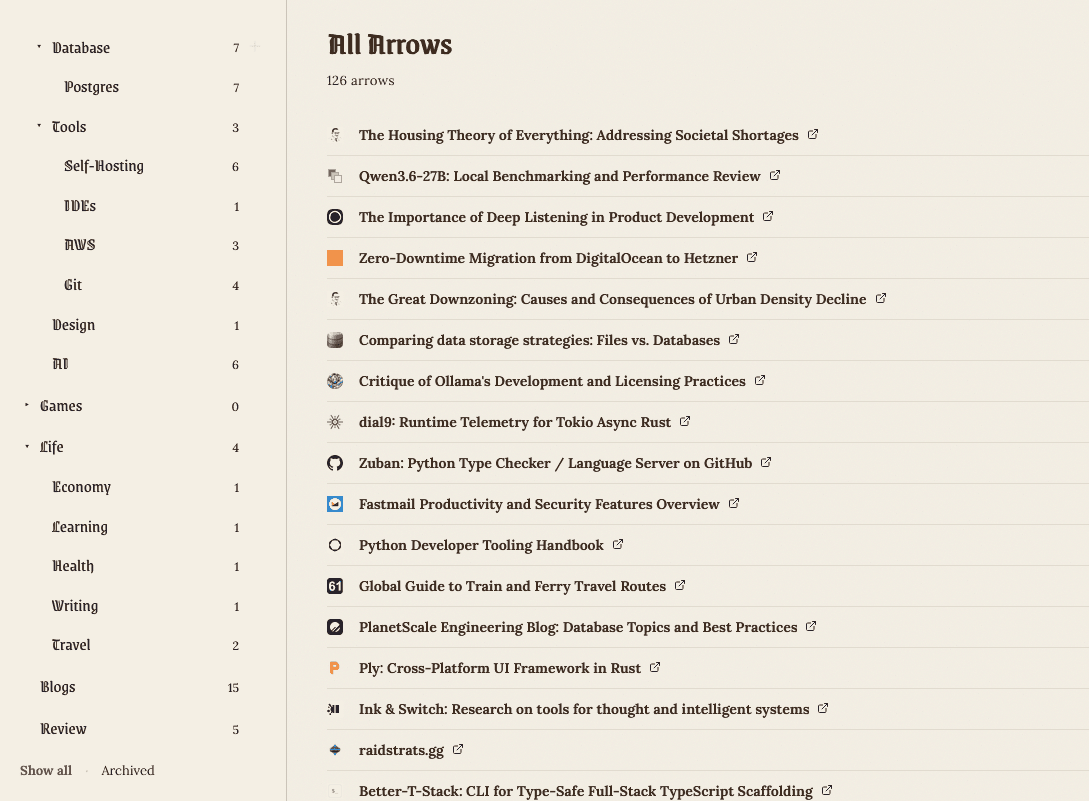
Task: Click the Fastmail envelope favicon
Action: click(x=335, y=504)
